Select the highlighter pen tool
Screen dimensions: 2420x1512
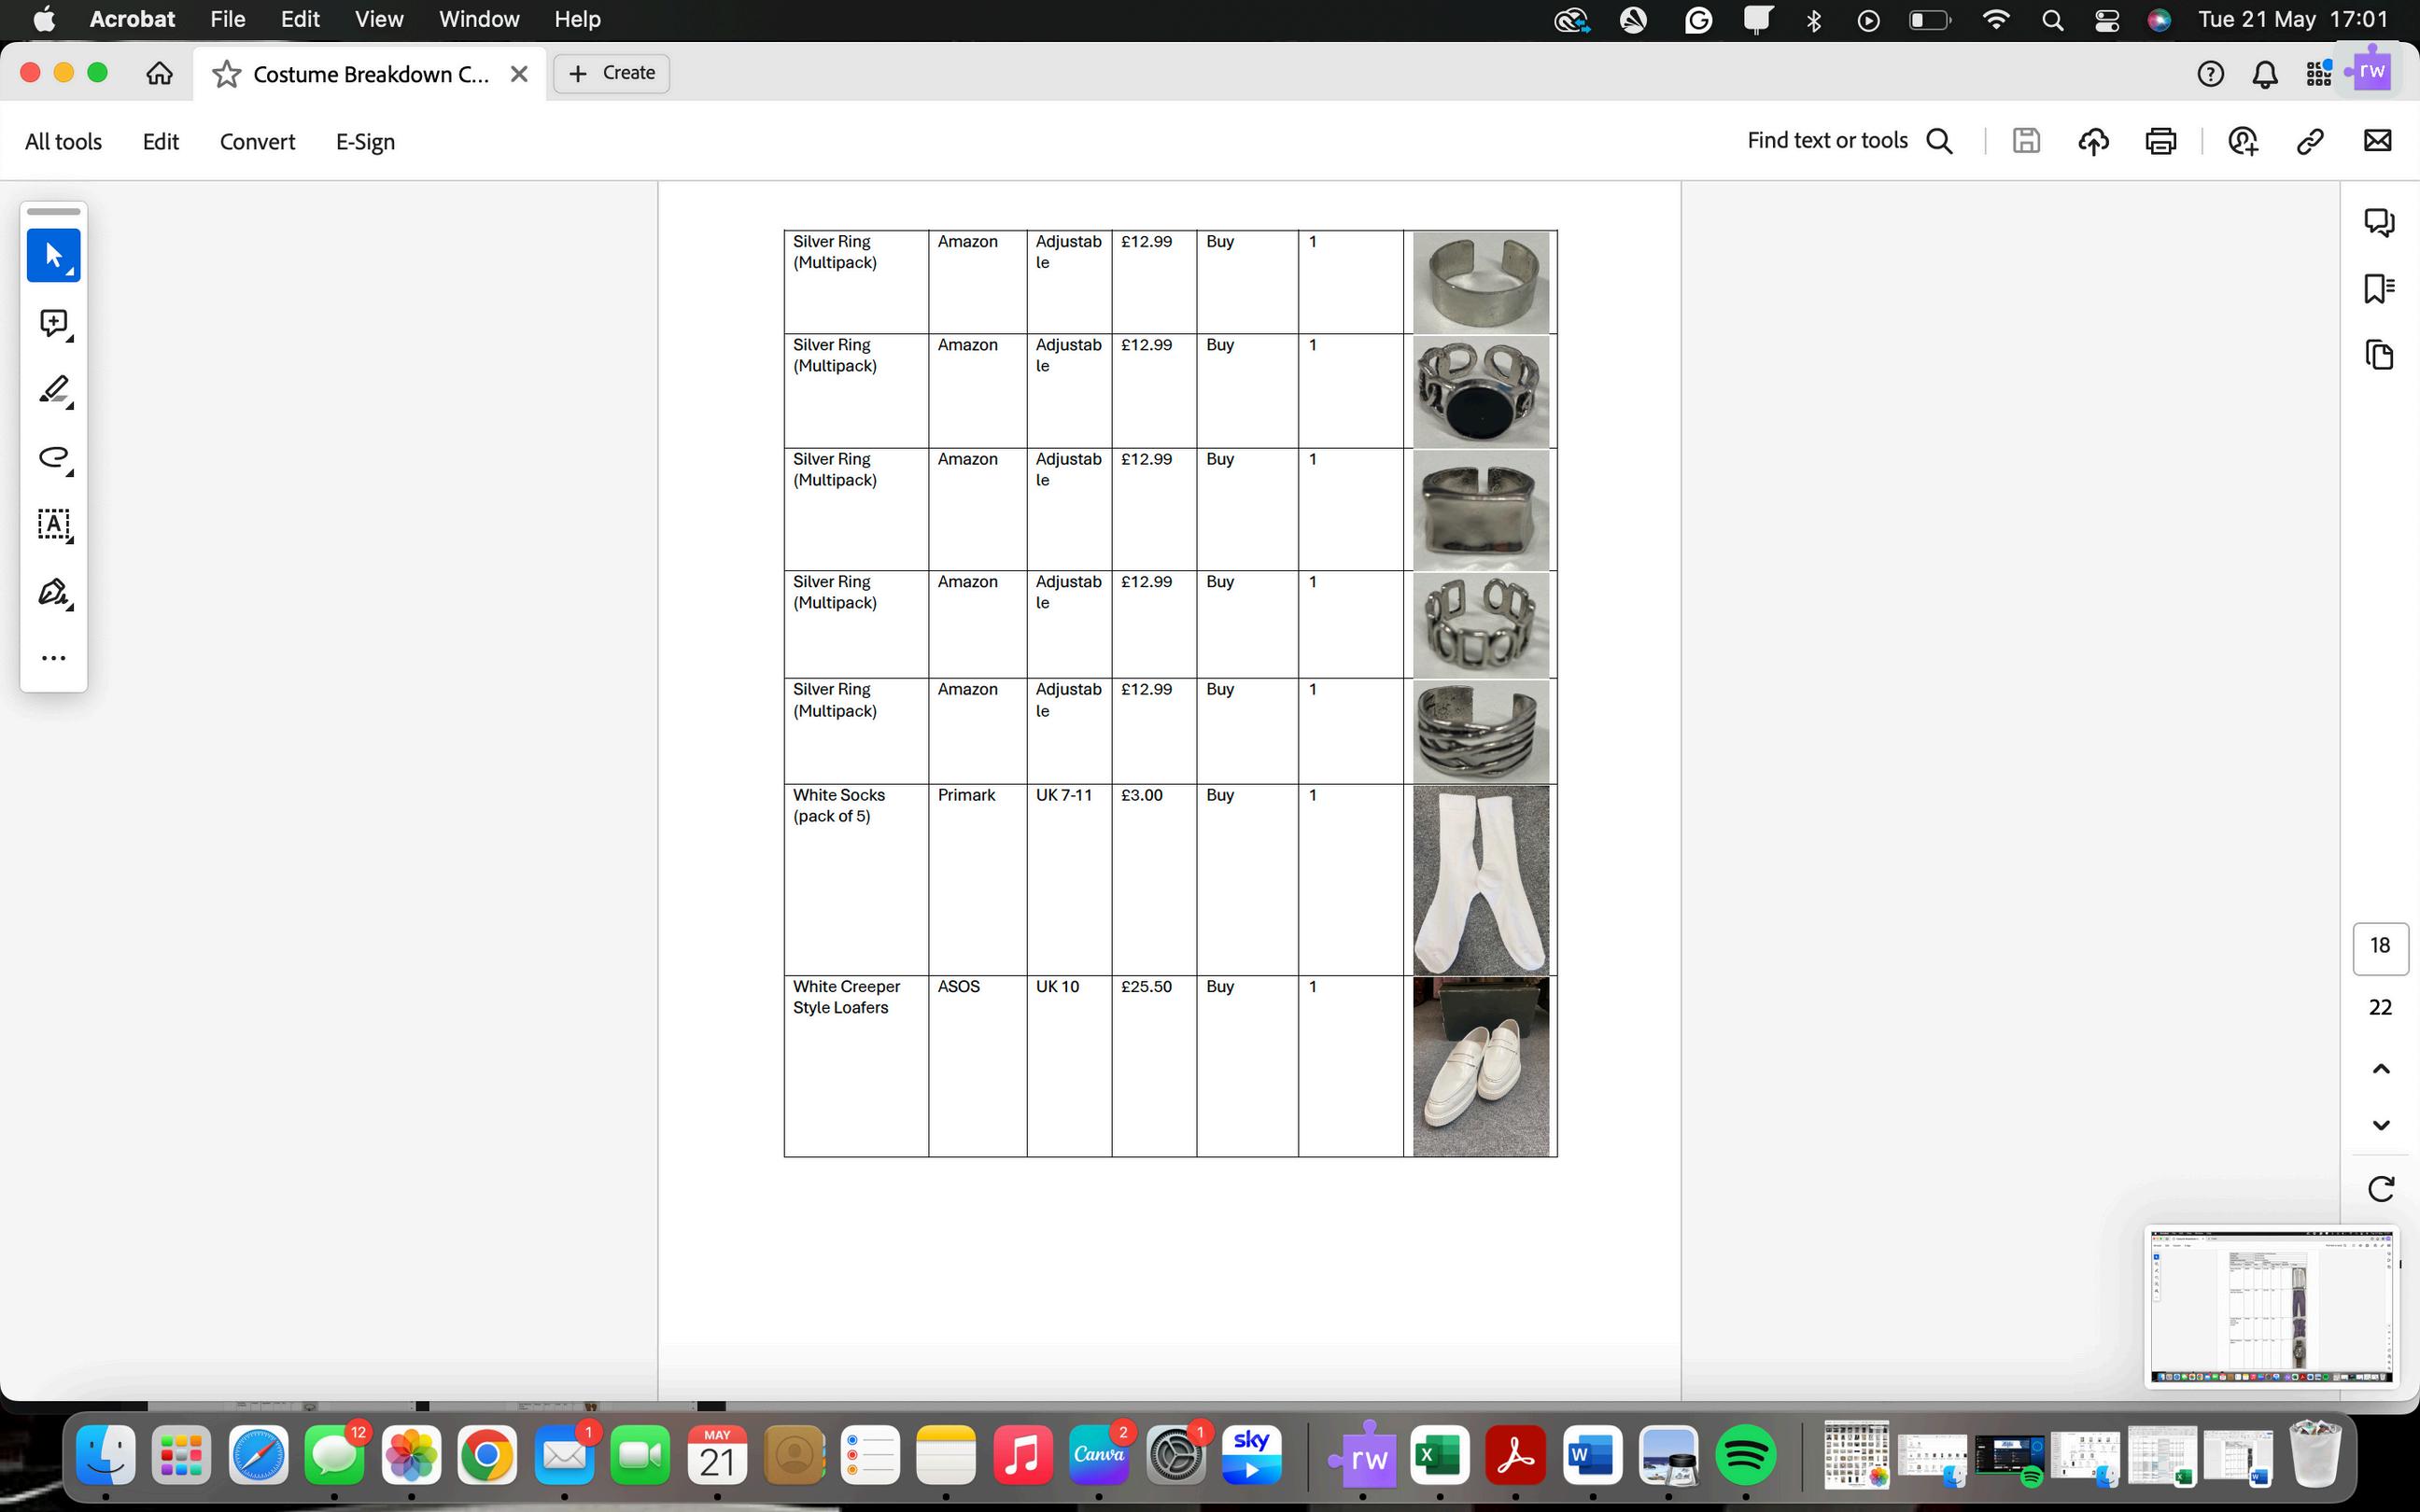click(53, 390)
